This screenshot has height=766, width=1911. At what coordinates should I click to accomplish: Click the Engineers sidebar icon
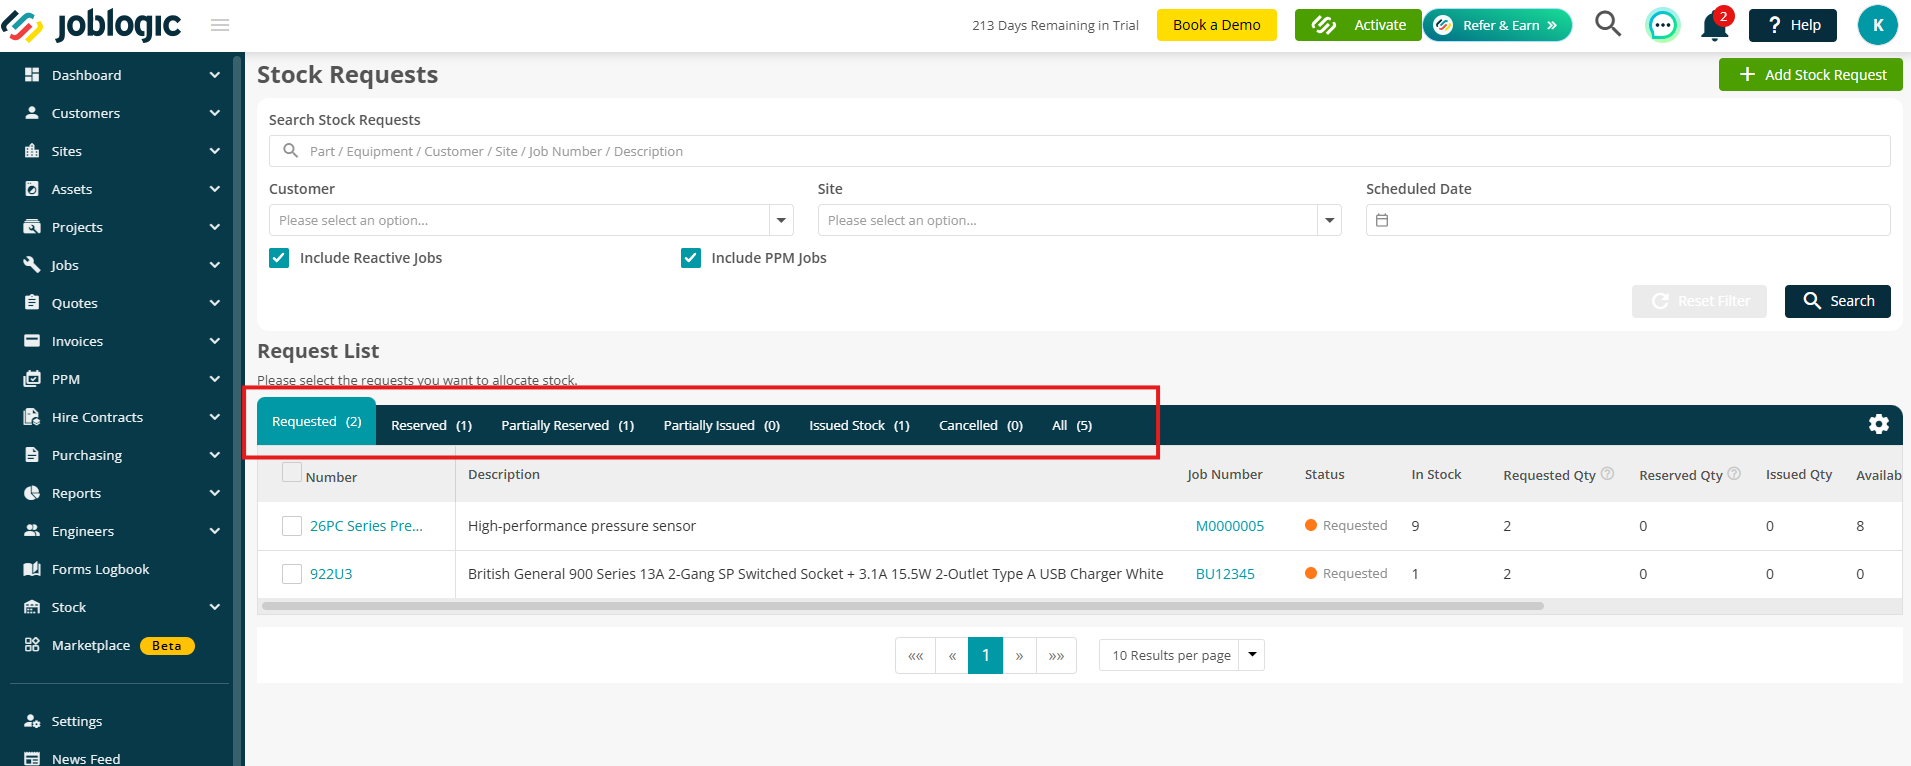click(32, 531)
